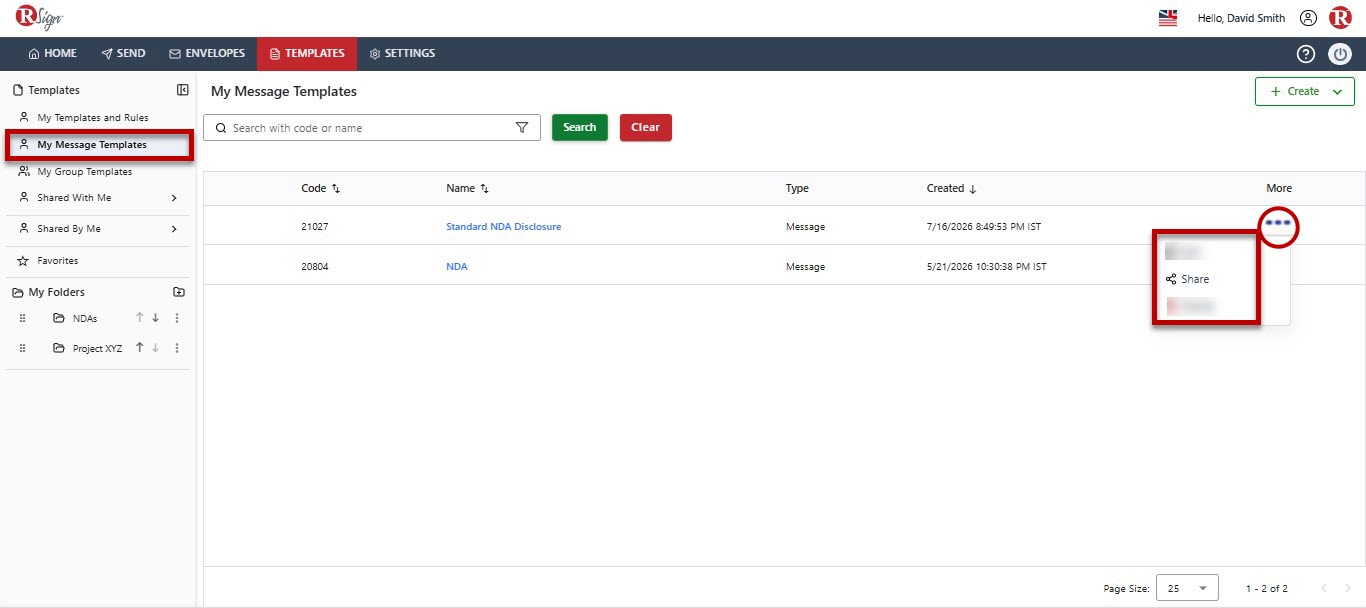The image size is (1366, 608).
Task: Open the Standard NDA Disclosure link
Action: [x=504, y=227]
